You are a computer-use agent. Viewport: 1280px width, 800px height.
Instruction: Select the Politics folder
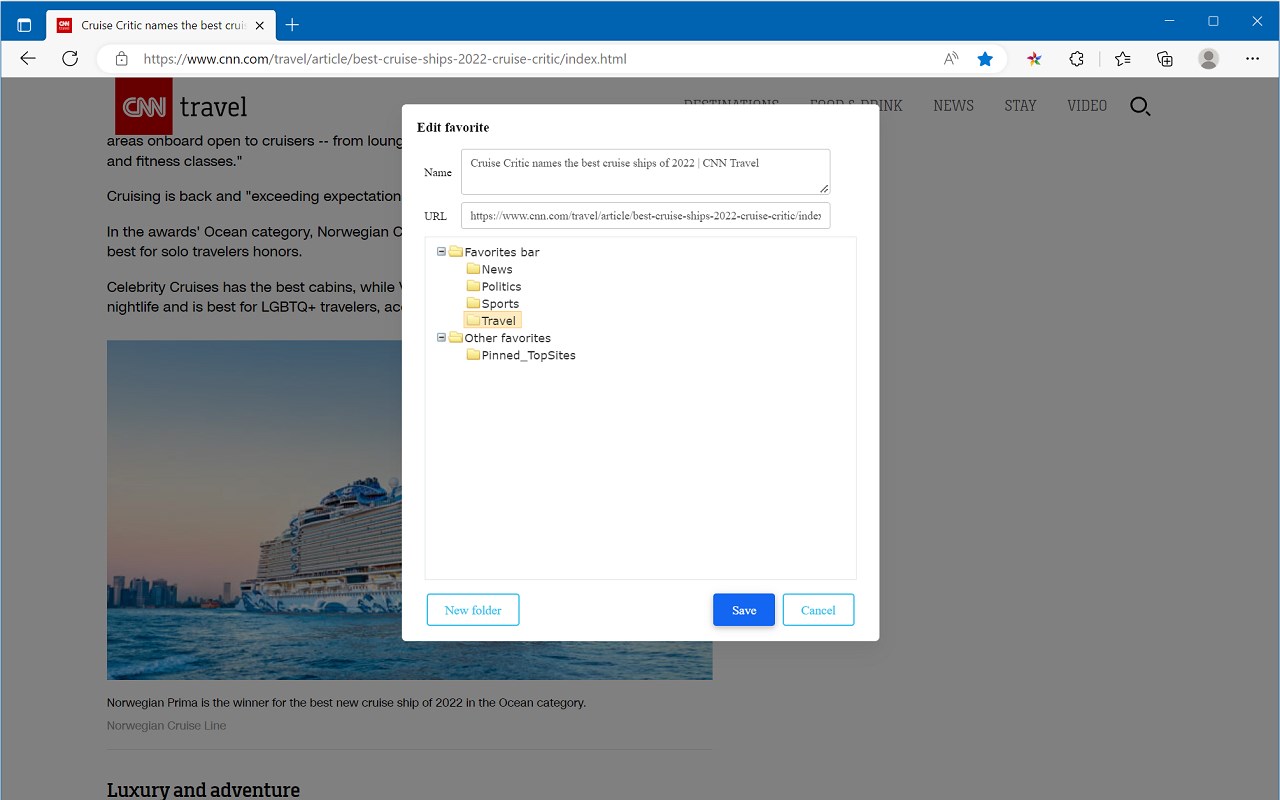point(494,286)
